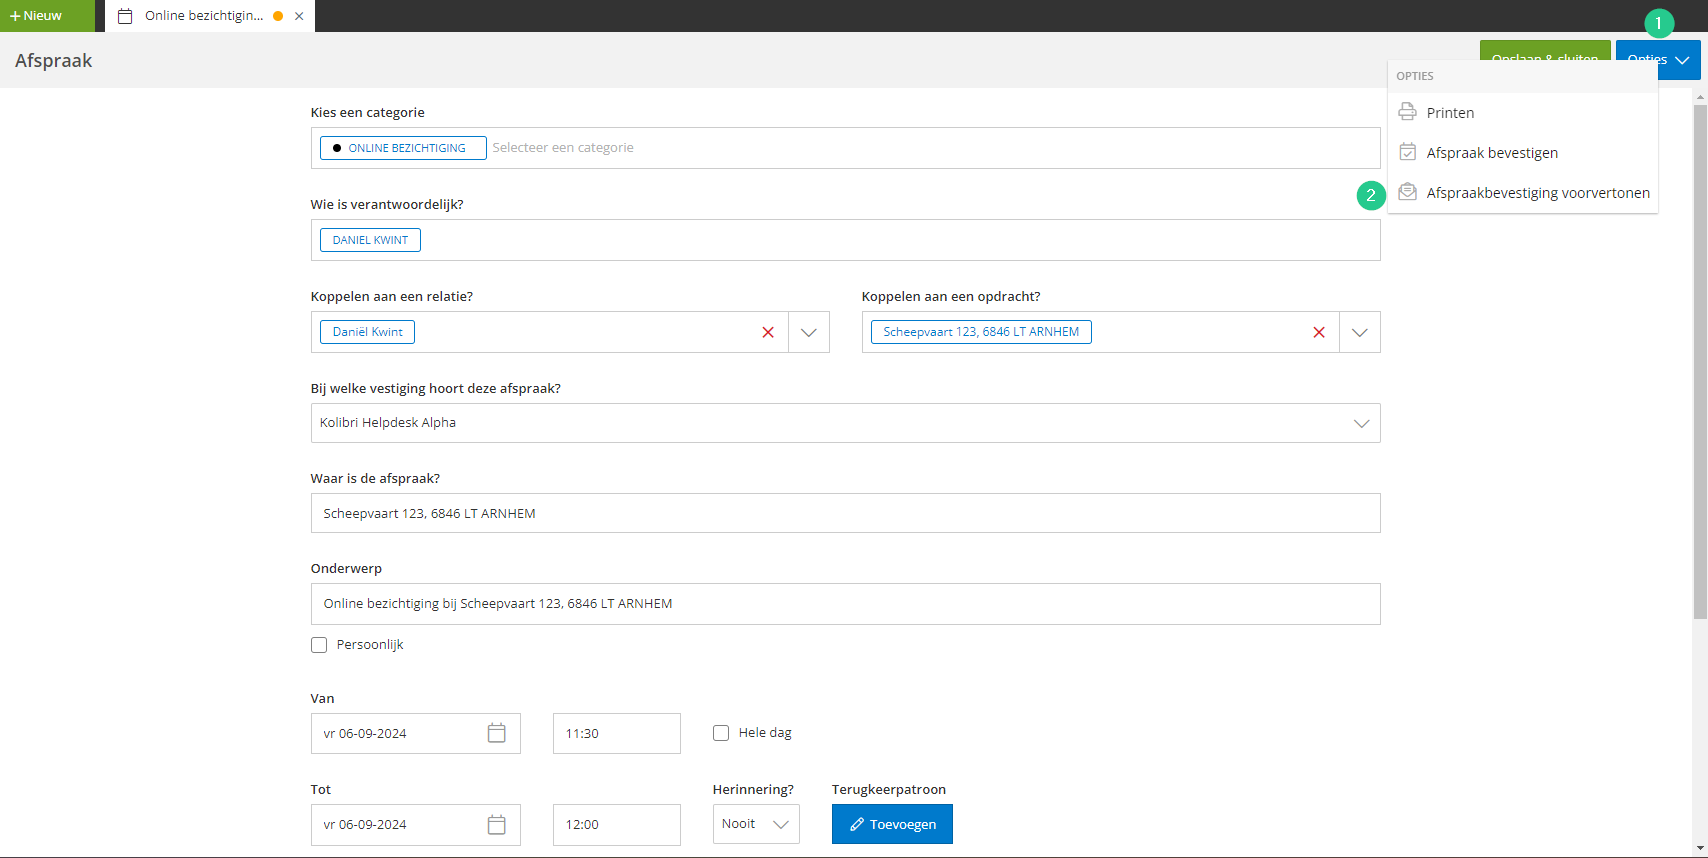Open the Herinnering dropdown set to Nooit
Screen dimensions: 1708x858
click(756, 824)
